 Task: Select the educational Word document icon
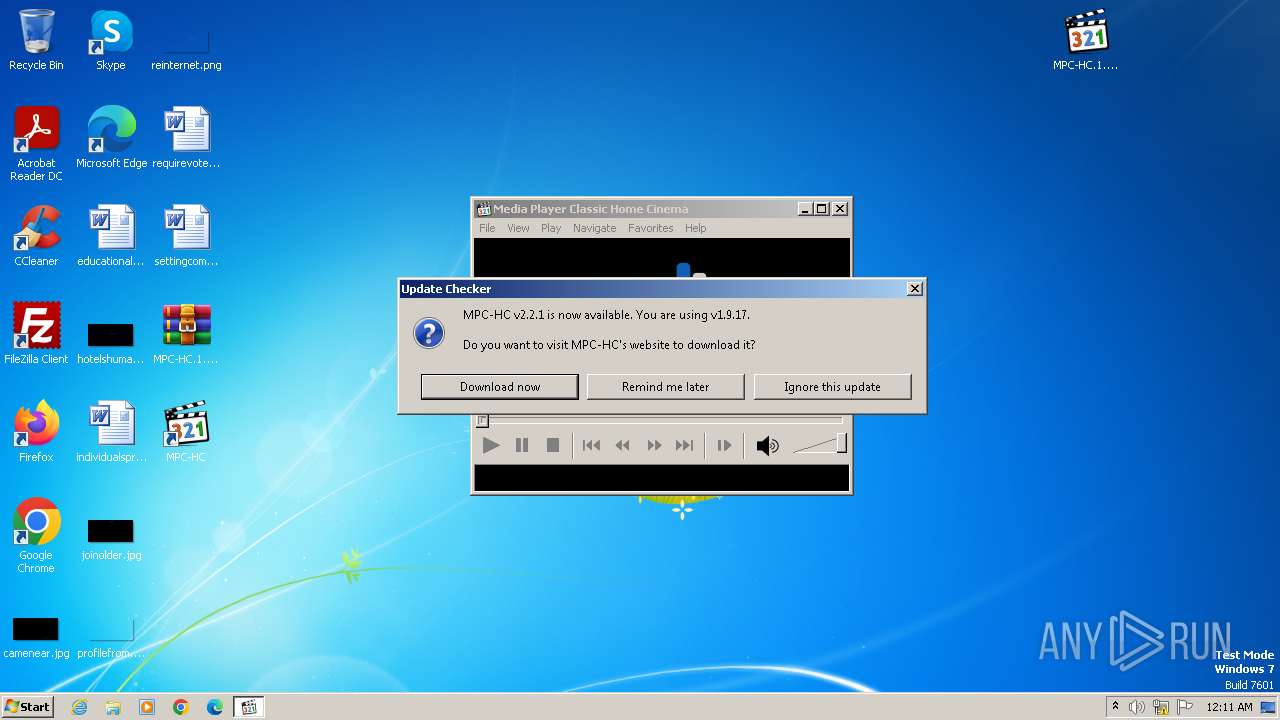pos(111,236)
